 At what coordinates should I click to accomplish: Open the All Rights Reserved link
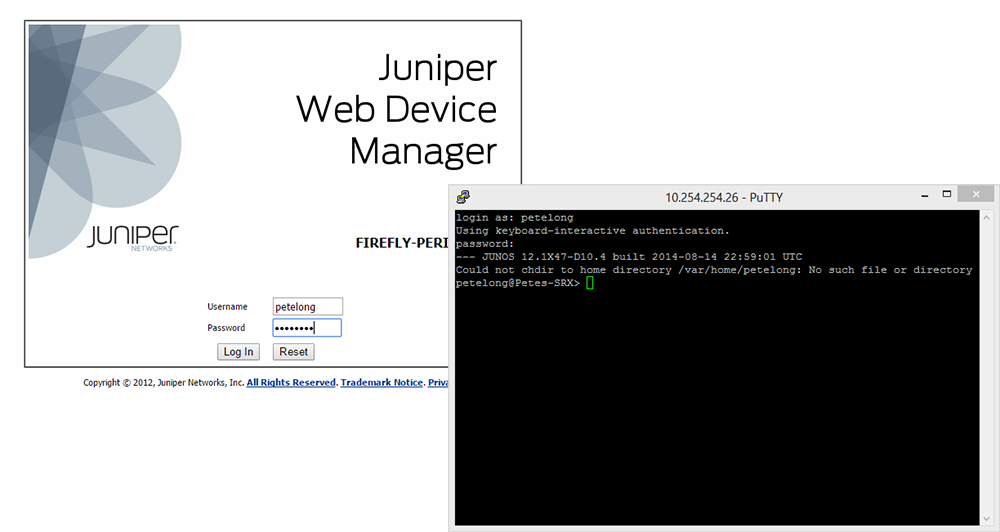(291, 383)
